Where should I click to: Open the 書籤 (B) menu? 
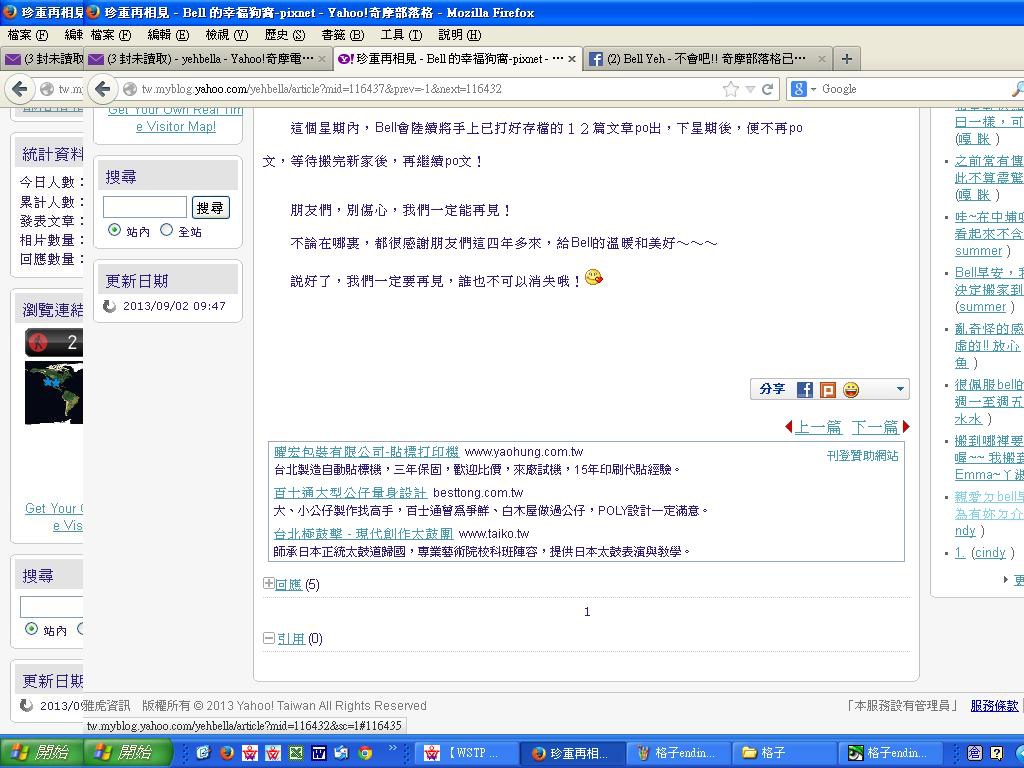343,35
